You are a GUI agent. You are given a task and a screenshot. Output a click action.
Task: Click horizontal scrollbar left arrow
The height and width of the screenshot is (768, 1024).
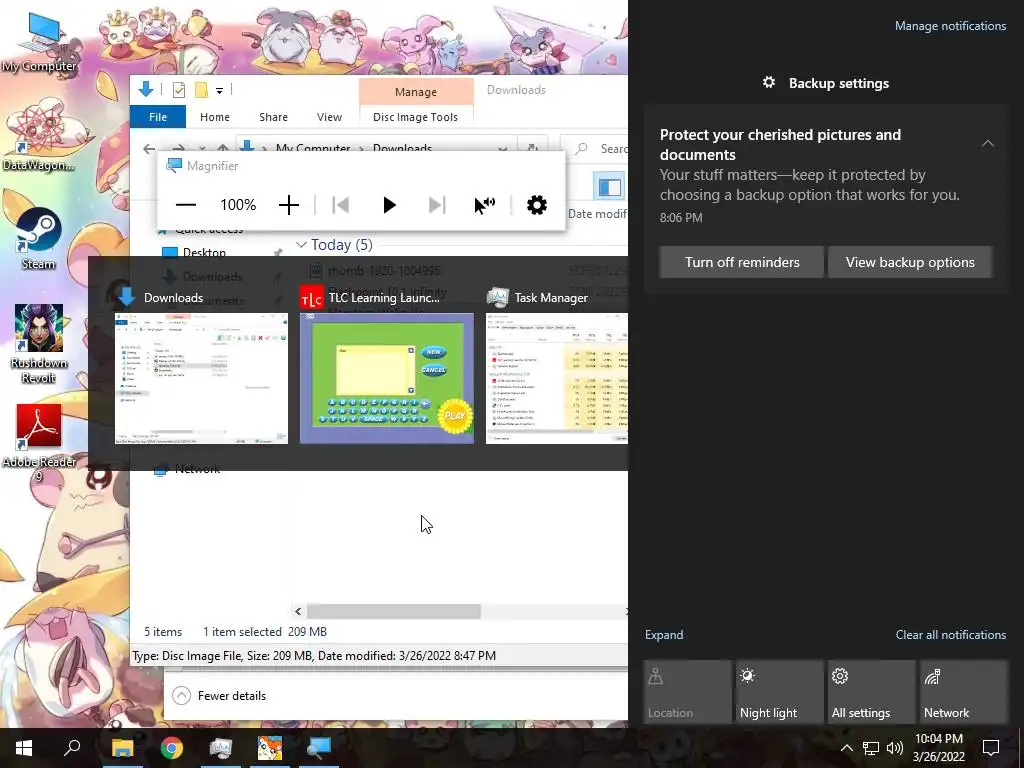(298, 612)
